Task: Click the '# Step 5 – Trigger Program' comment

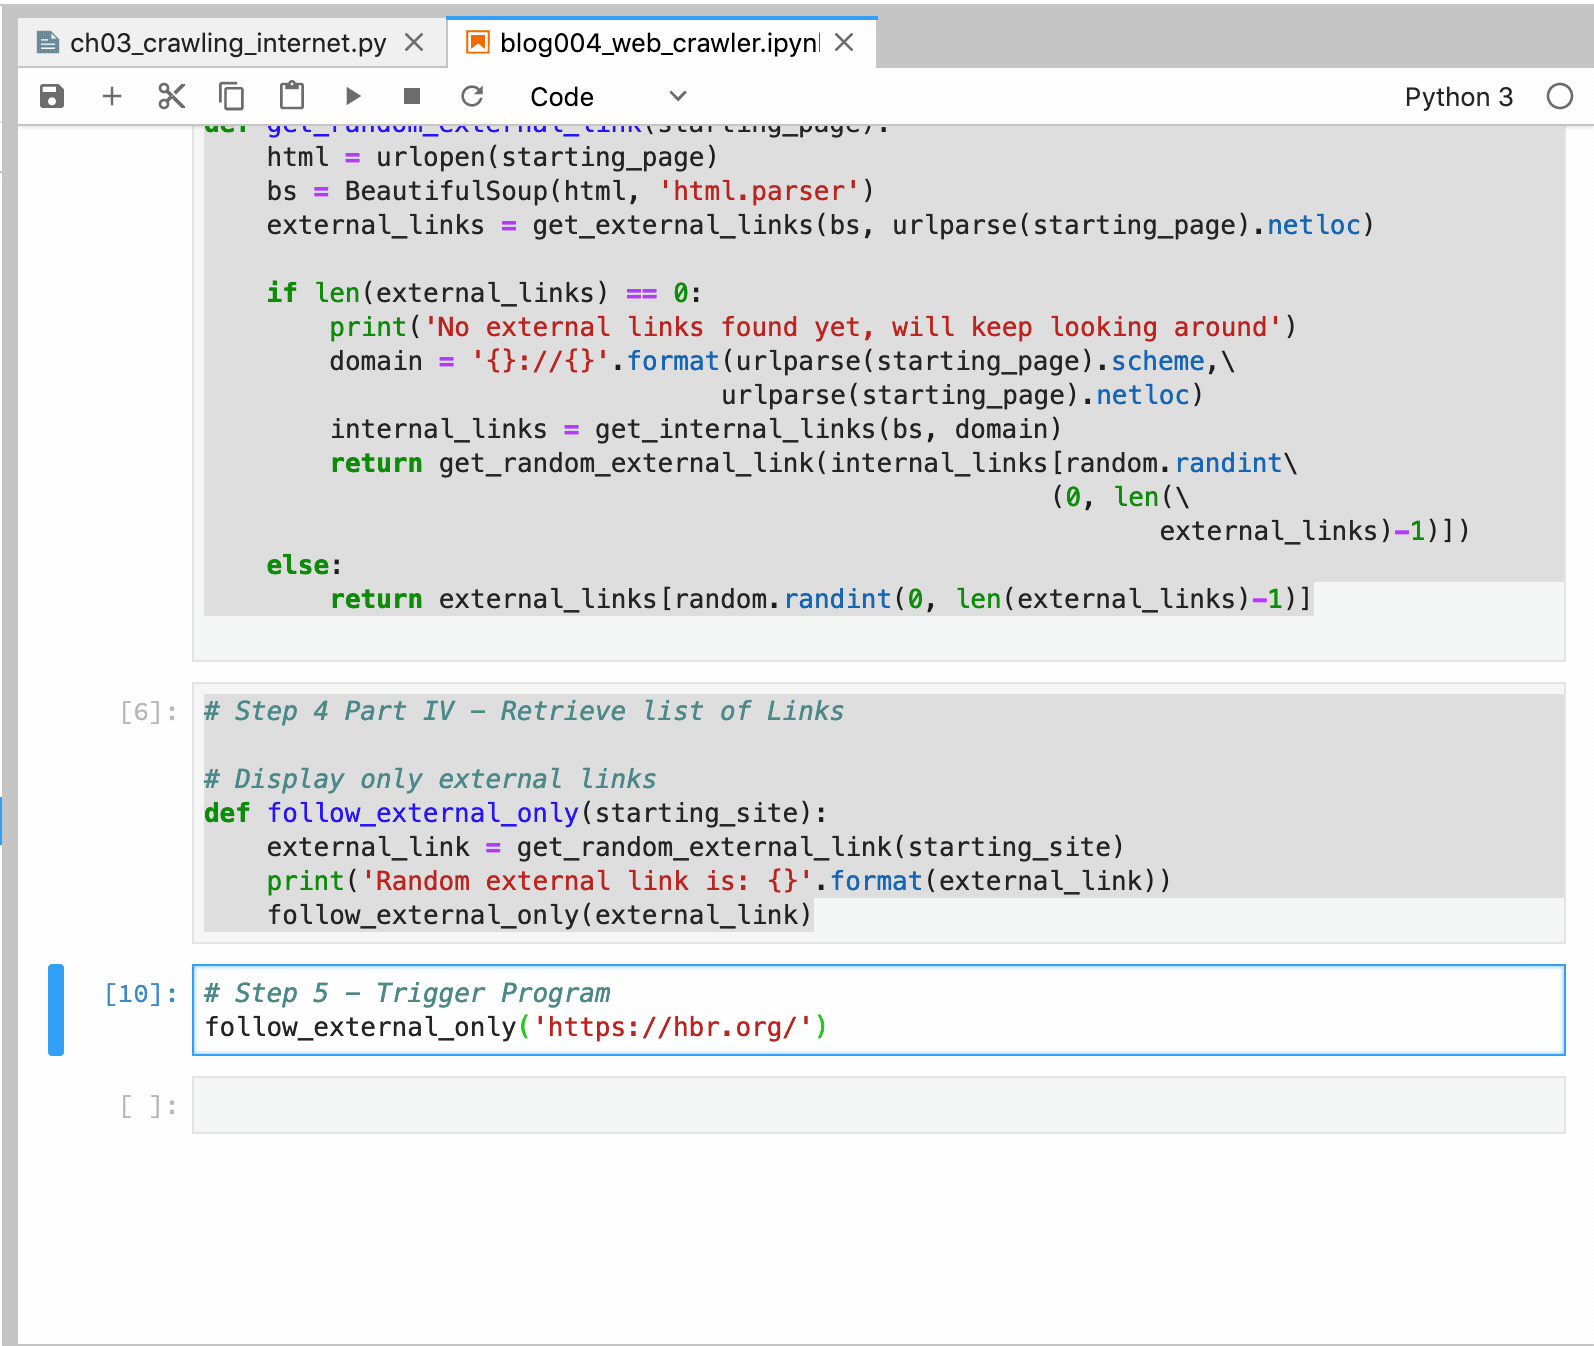Action: [x=407, y=993]
